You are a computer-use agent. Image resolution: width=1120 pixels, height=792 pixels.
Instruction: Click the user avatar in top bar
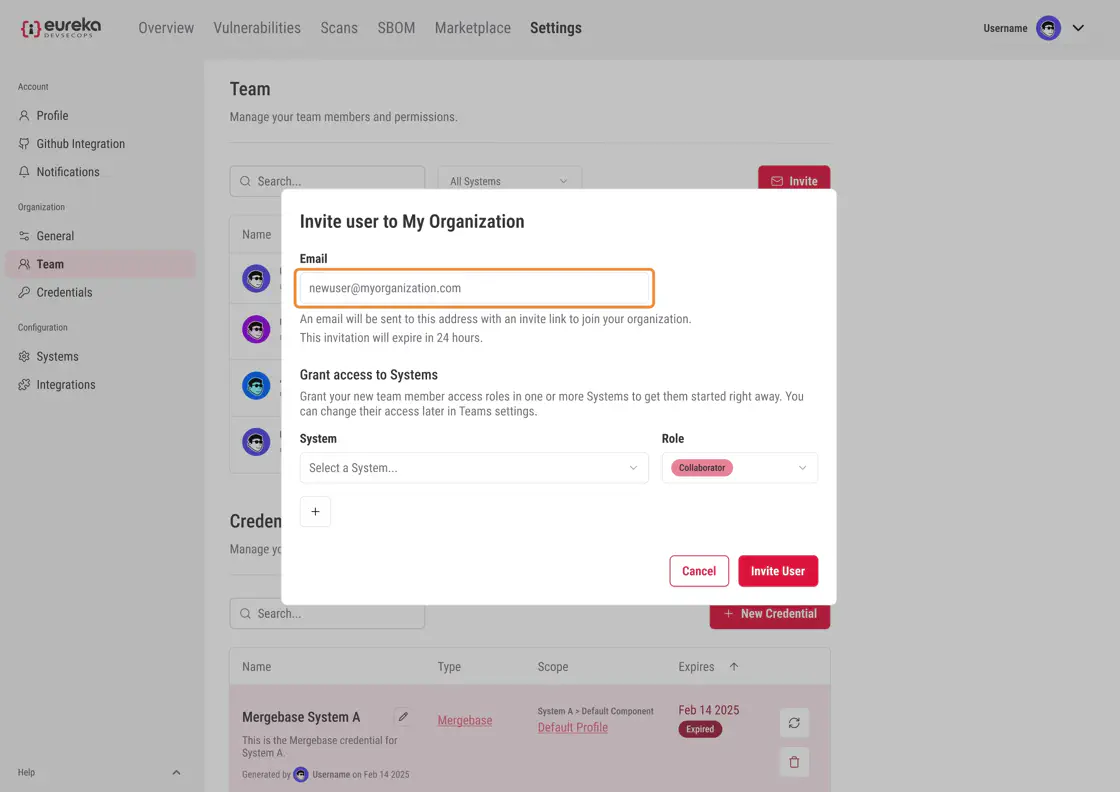coord(1048,28)
